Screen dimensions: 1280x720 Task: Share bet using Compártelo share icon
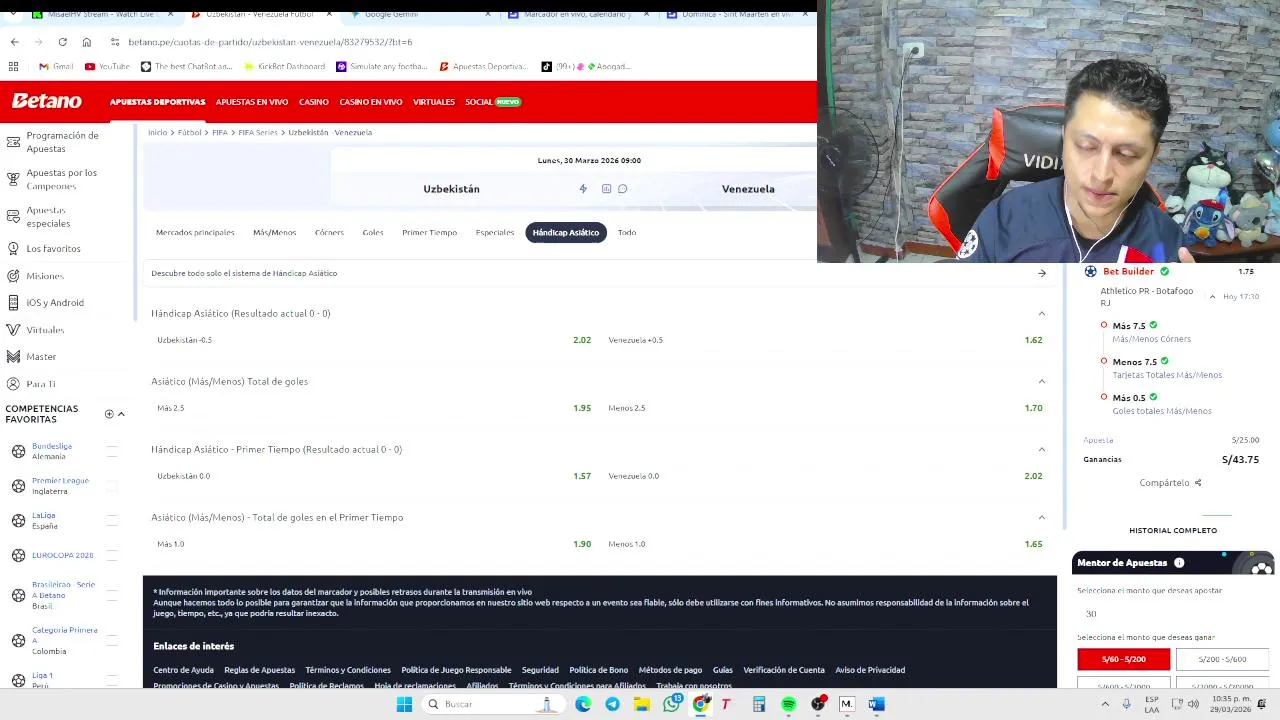(x=1197, y=483)
